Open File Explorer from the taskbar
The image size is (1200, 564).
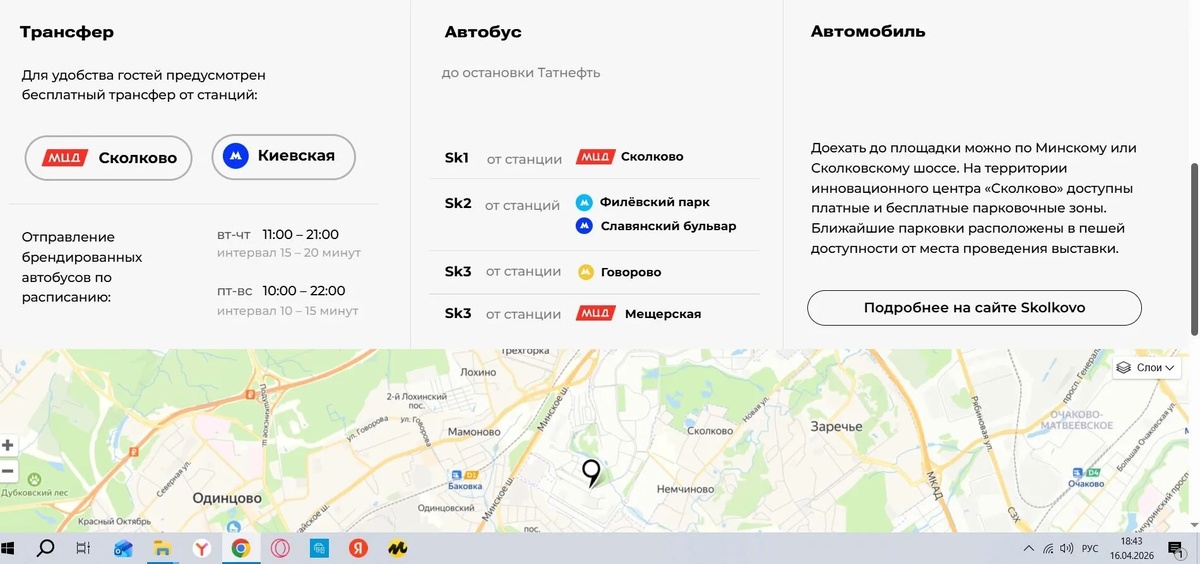click(162, 549)
